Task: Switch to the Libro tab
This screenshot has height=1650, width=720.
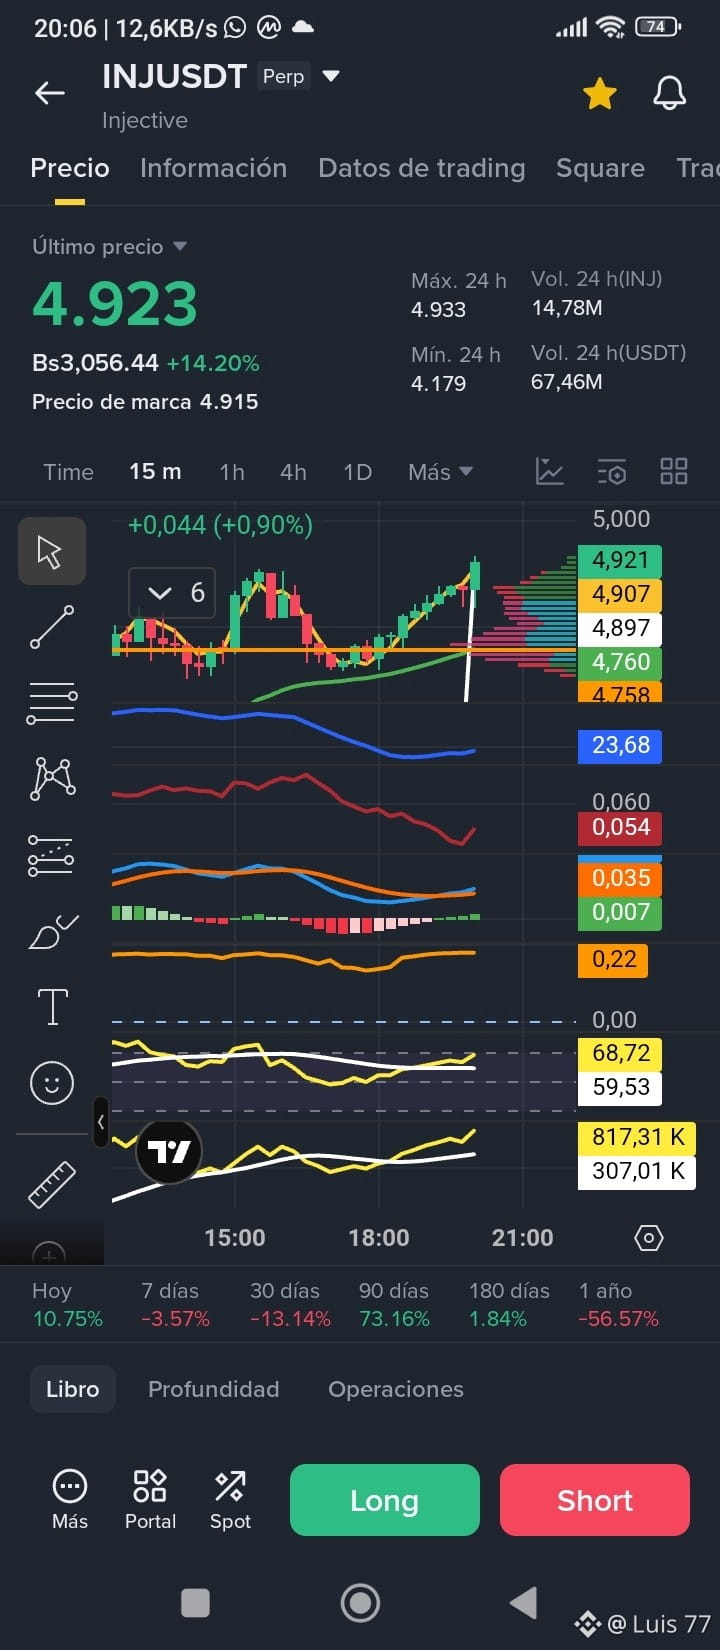Action: (73, 1389)
